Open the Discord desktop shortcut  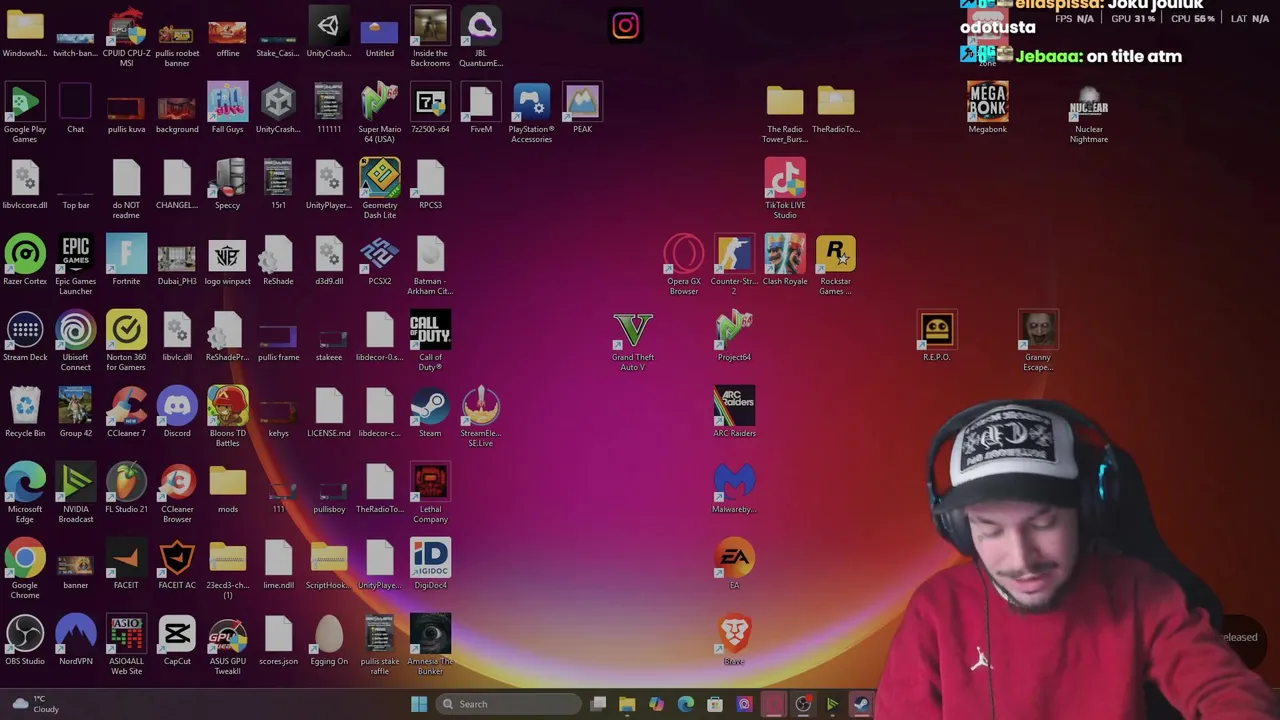(x=177, y=412)
